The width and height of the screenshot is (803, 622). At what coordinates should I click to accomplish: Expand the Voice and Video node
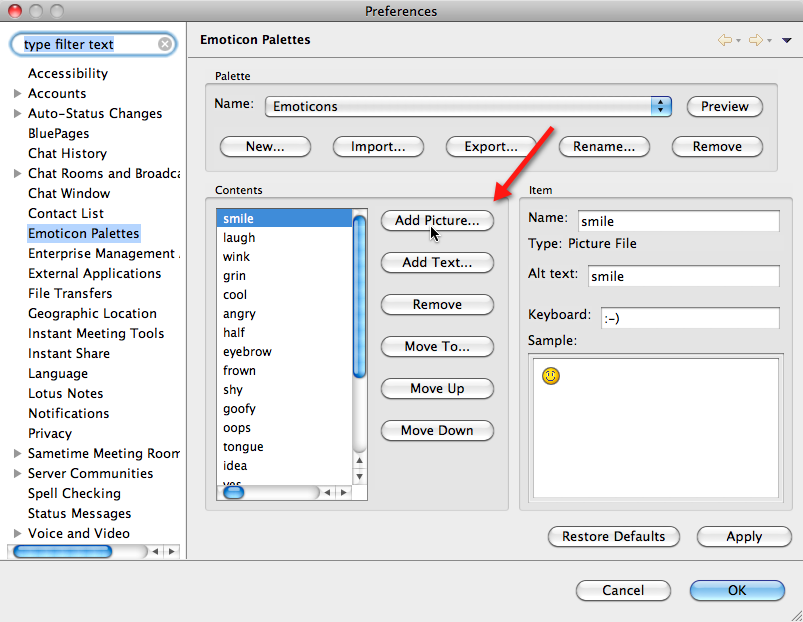tap(17, 533)
